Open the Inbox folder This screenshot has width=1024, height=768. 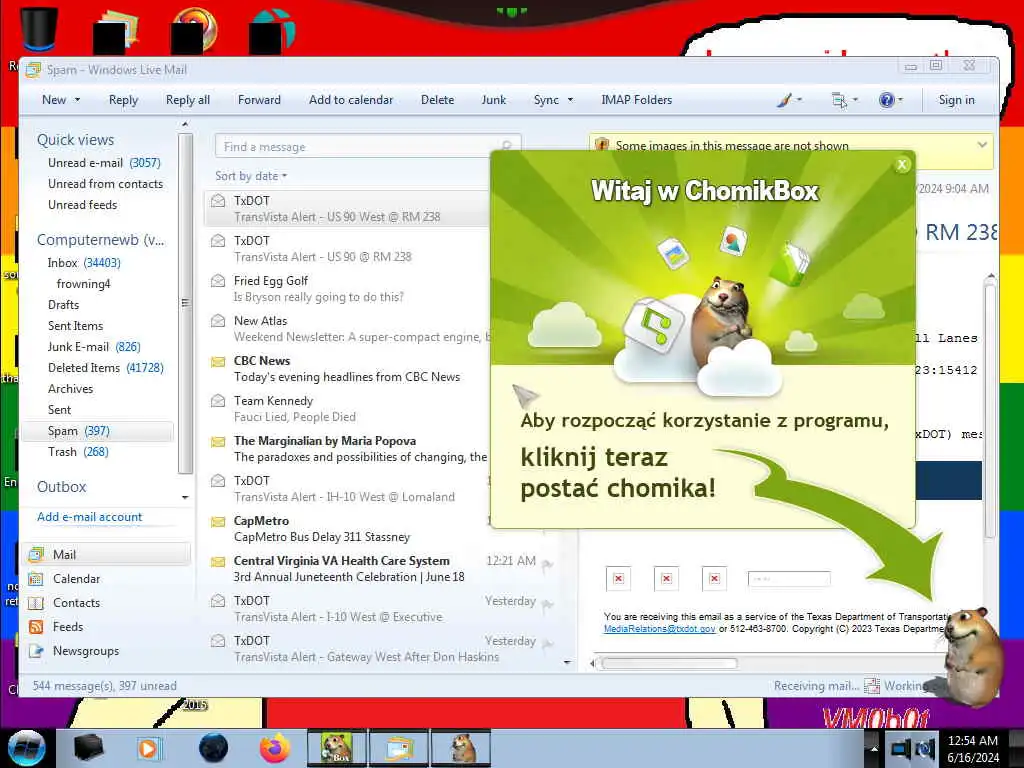[x=84, y=263]
